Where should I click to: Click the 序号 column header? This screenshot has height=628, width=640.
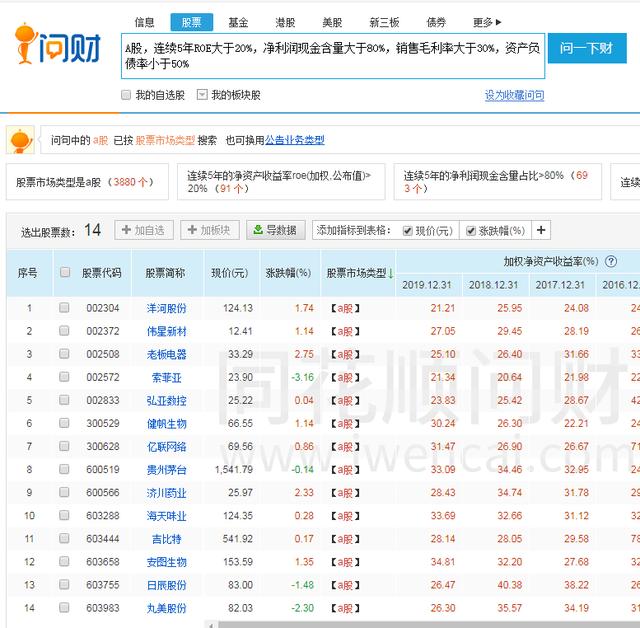[27, 273]
